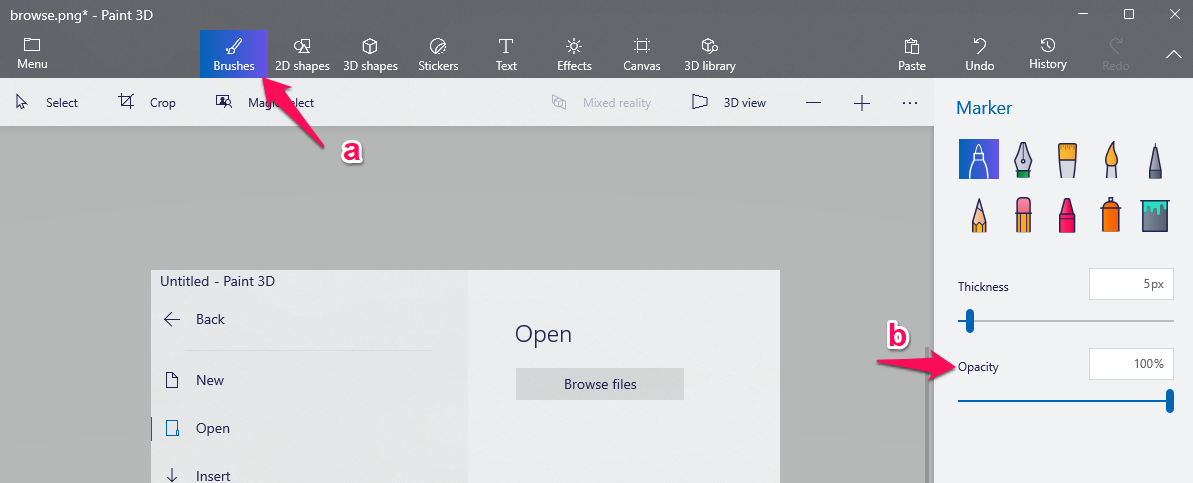Select the Oil brush
The height and width of the screenshot is (483, 1193).
[1067, 159]
